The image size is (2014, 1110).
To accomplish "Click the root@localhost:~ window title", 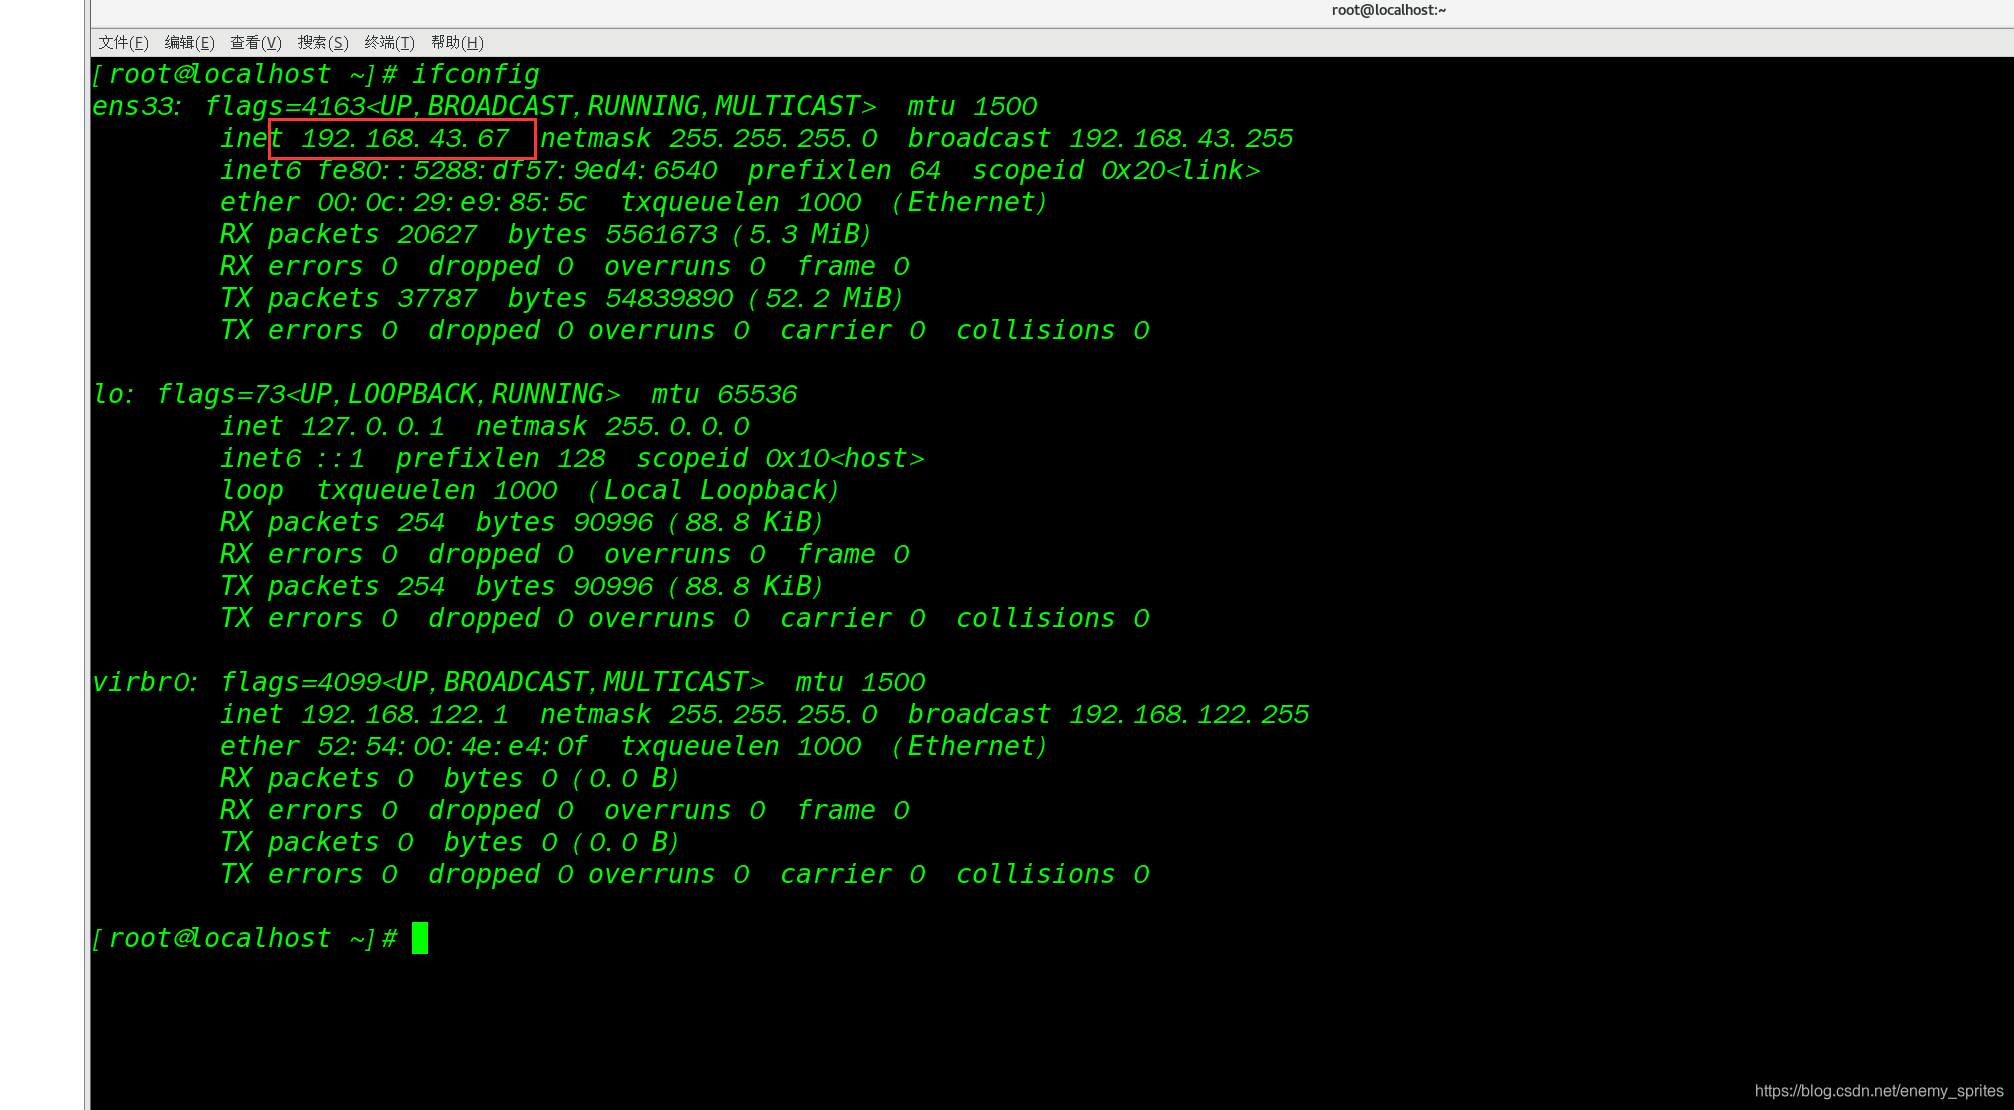I will click(1388, 10).
